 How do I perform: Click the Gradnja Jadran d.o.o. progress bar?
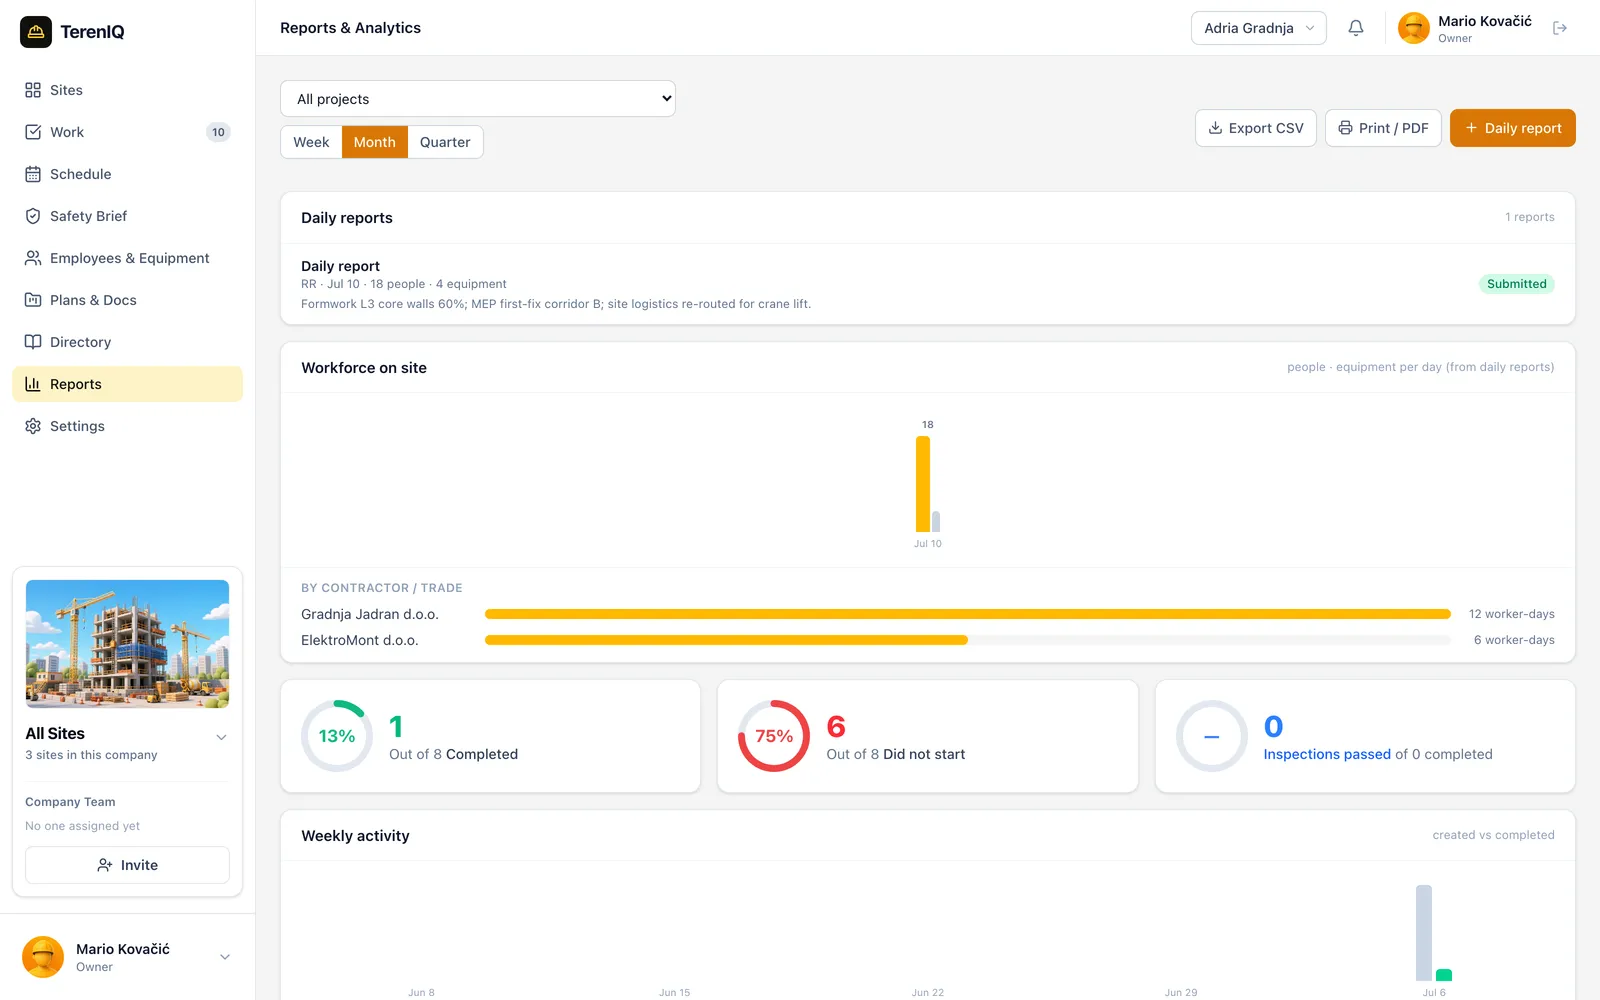click(968, 614)
